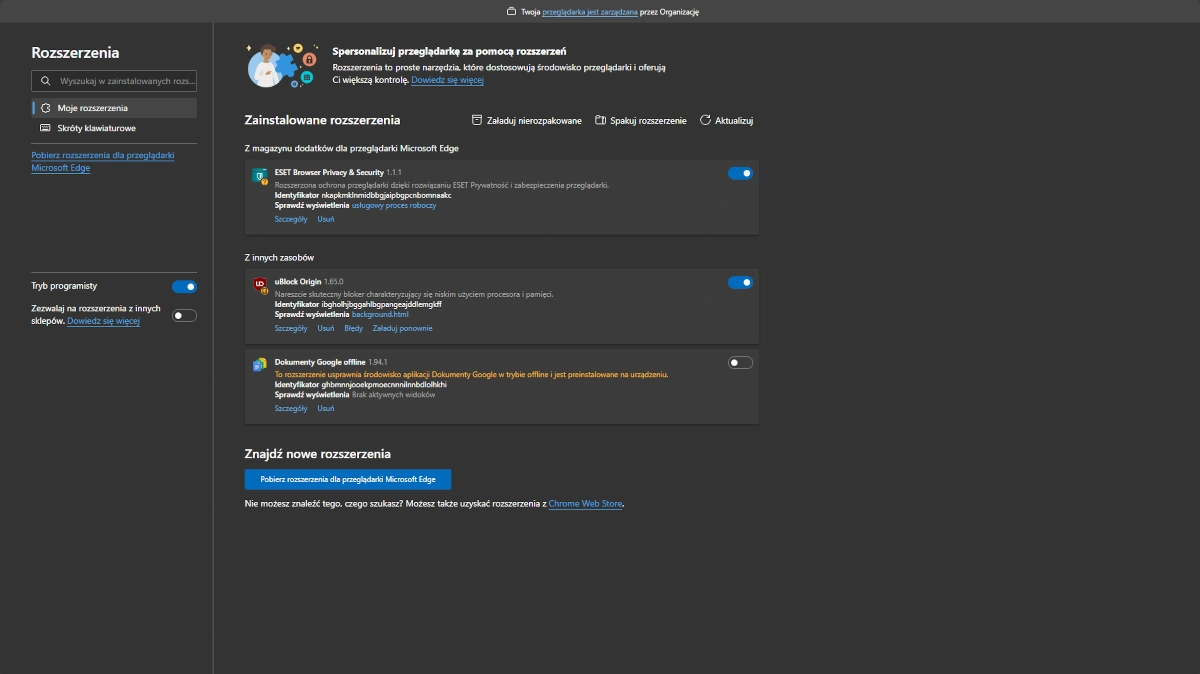Viewport: 1200px width, 674px height.
Task: Click the Dokumenty Google offline icon
Action: point(260,365)
